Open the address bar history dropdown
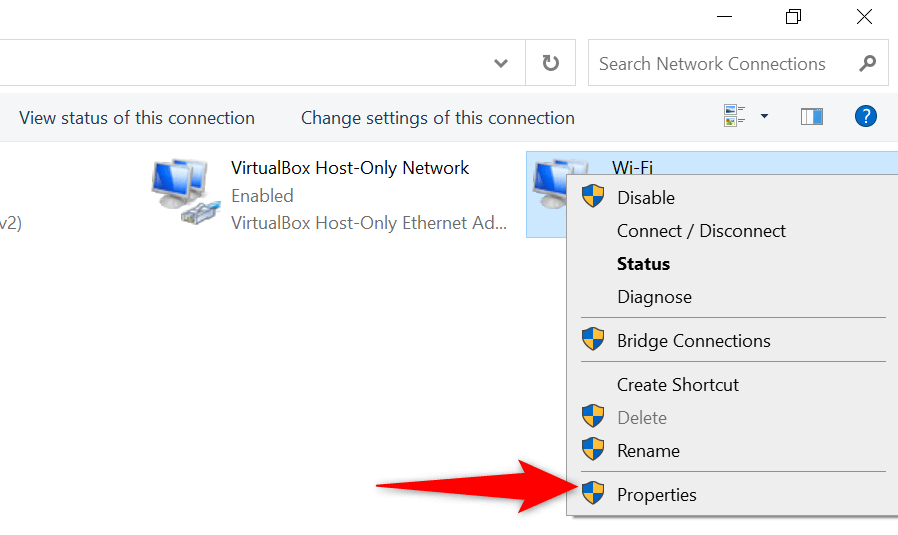 pos(502,64)
